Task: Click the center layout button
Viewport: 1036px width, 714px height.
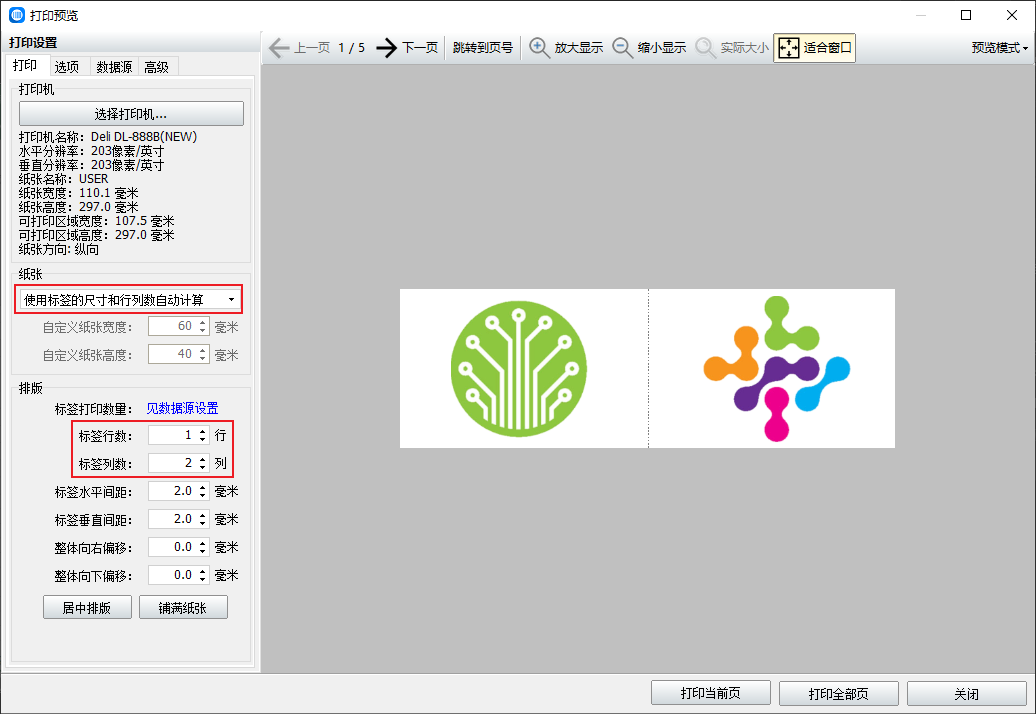Action: 87,608
